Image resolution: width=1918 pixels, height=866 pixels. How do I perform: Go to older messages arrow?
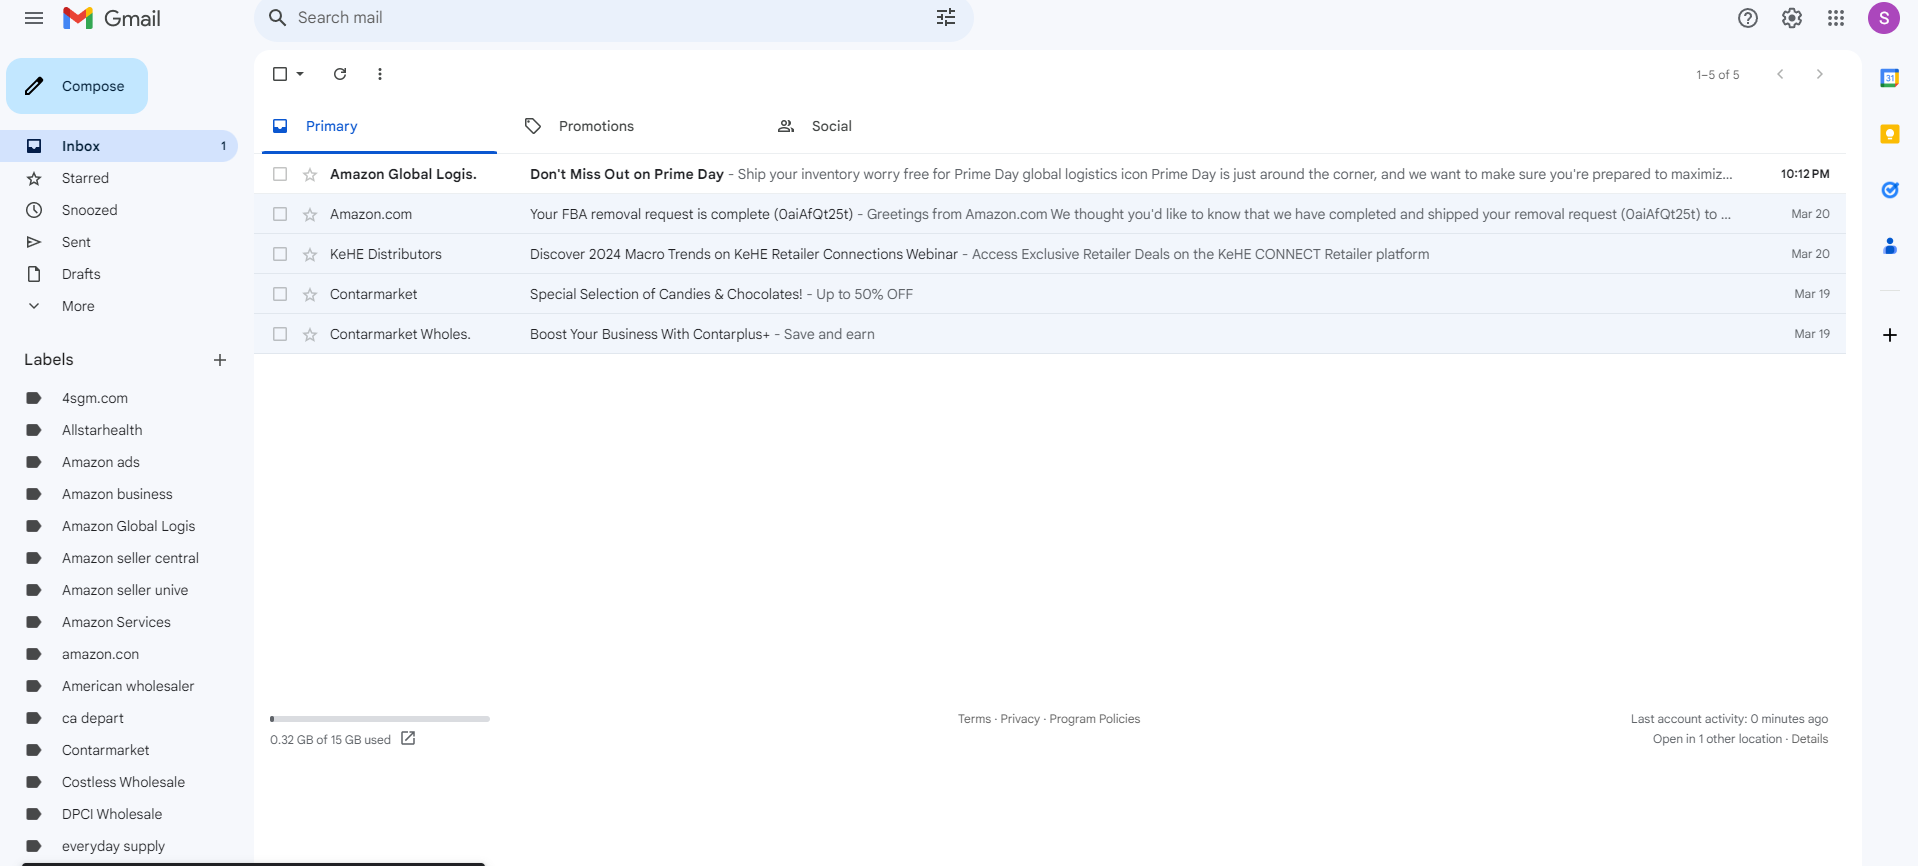1820,74
